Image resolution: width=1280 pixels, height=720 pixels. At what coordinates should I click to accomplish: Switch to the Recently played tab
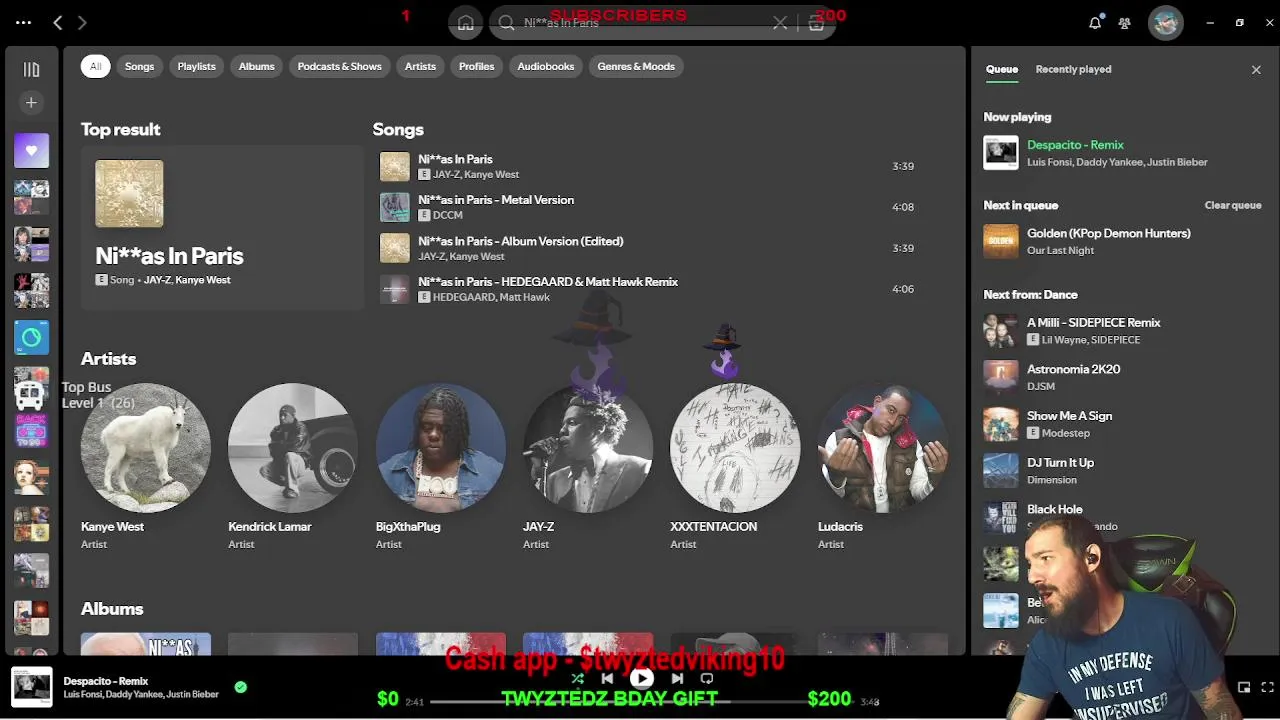click(x=1073, y=69)
